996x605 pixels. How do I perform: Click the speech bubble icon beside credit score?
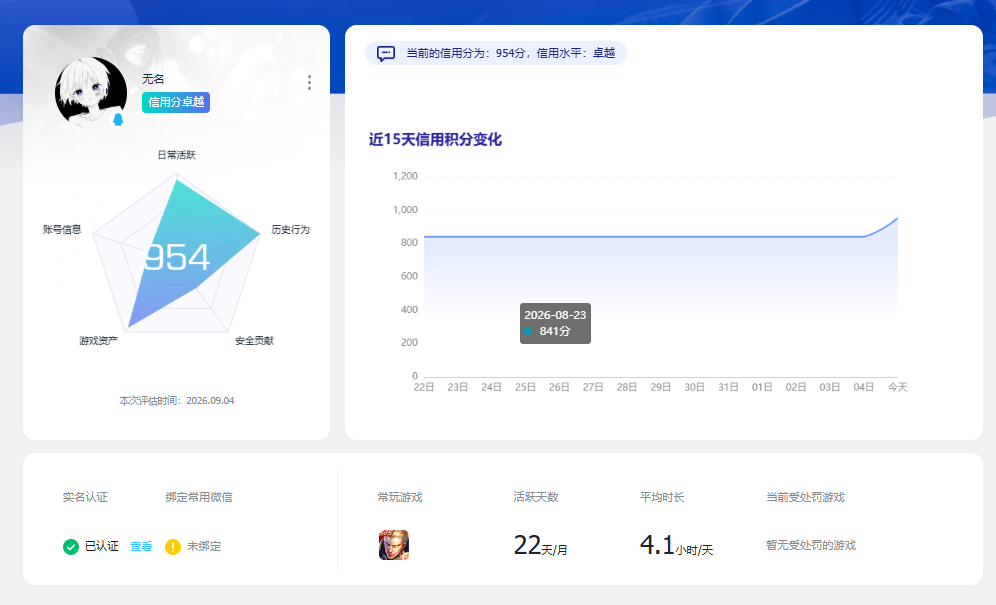coord(386,53)
